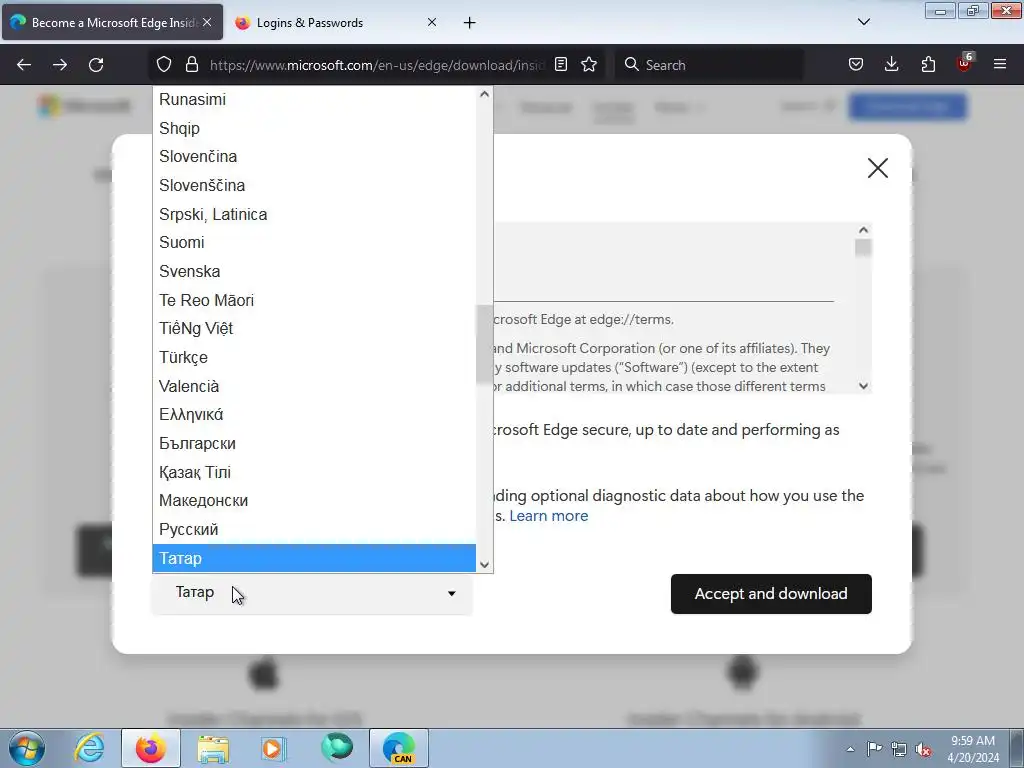The image size is (1024, 768).
Task: Show site security info via padlock icon
Action: click(191, 65)
